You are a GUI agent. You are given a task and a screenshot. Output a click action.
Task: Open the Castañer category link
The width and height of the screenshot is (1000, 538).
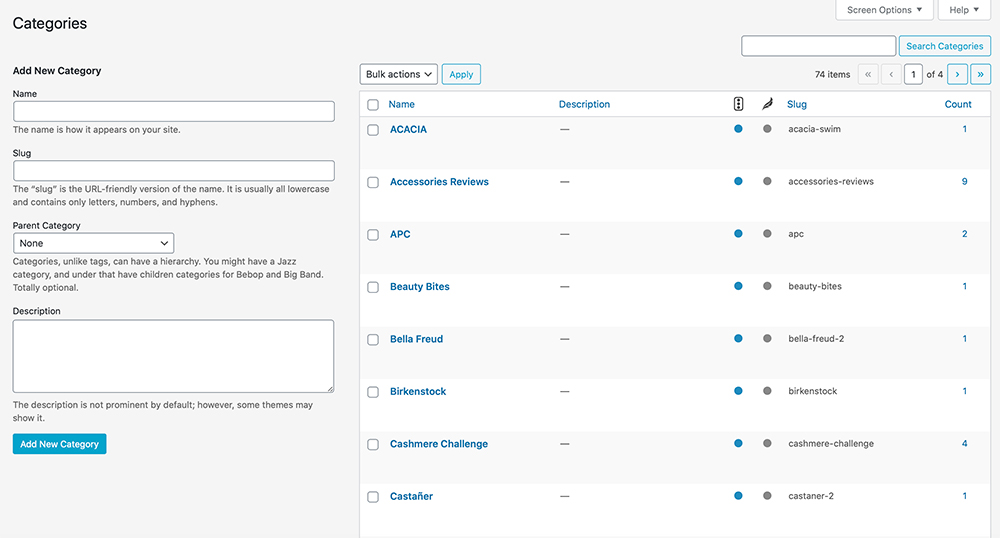click(411, 496)
